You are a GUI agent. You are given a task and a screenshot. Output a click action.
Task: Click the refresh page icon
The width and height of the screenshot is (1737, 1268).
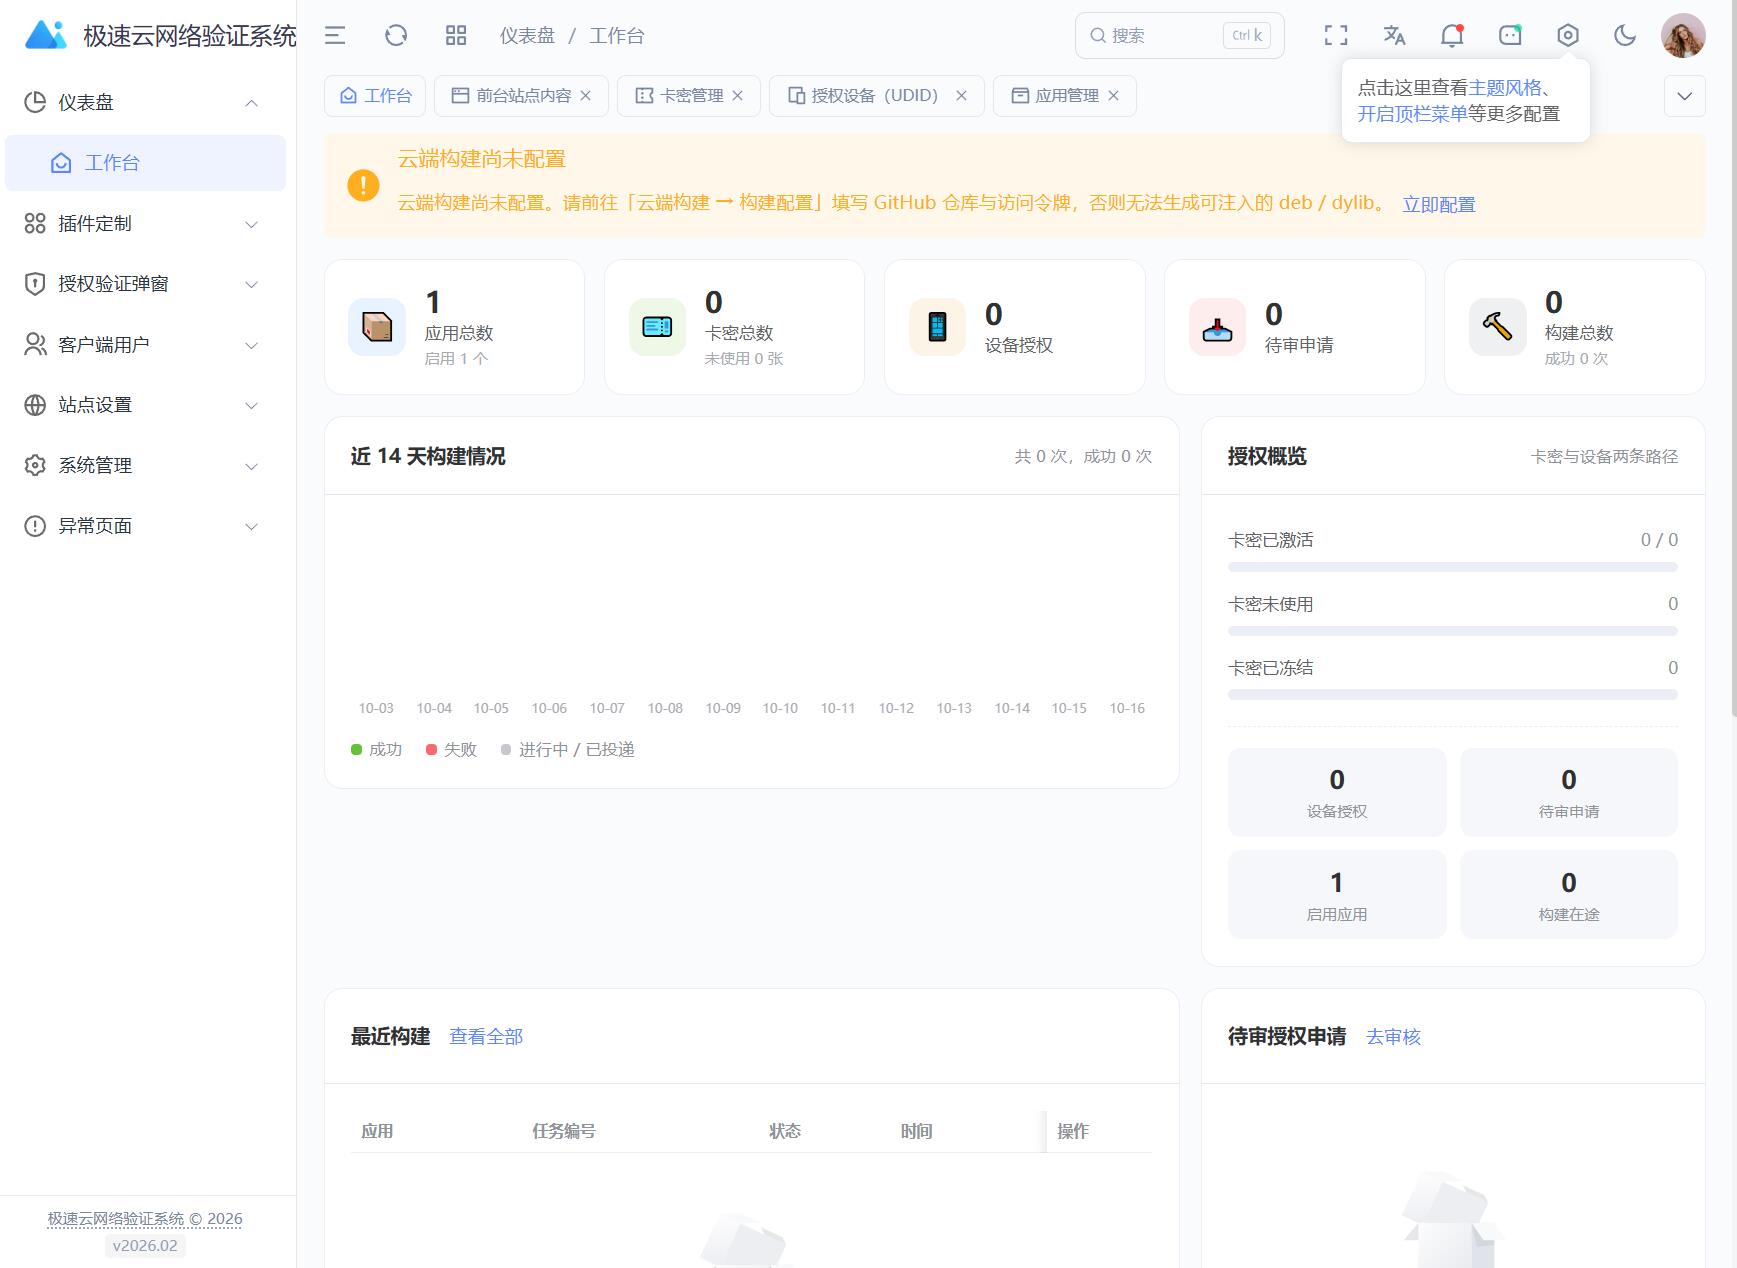(x=396, y=36)
